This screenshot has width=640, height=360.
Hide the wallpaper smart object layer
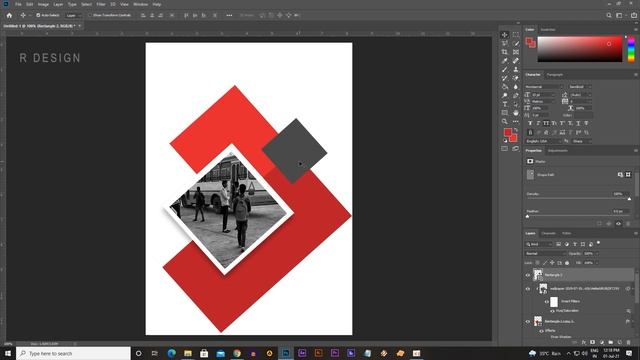tap(528, 289)
